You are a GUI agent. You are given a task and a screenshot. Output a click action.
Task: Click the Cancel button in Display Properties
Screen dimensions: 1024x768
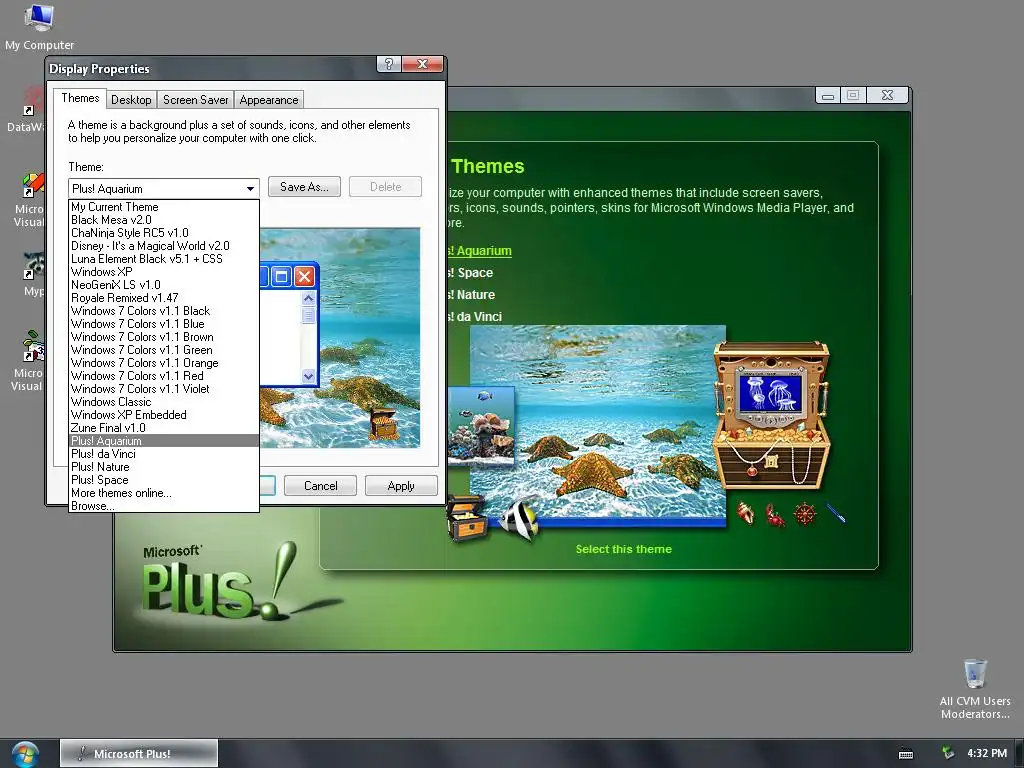[321, 486]
